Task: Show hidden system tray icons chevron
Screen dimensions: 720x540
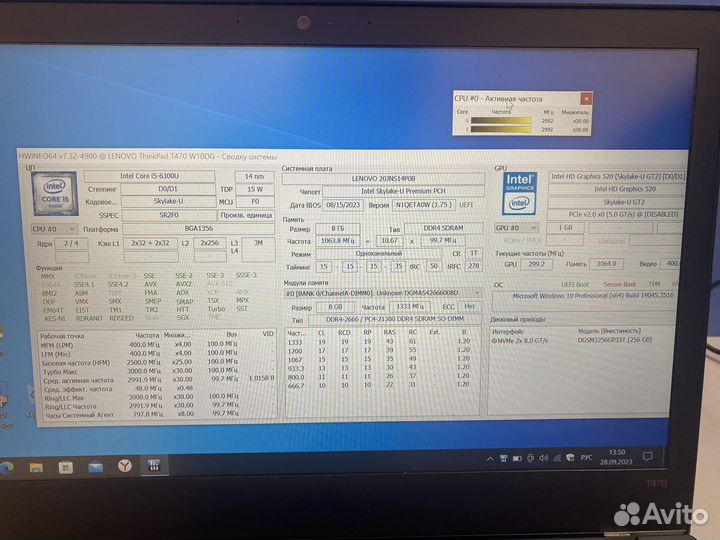Action: coord(490,458)
